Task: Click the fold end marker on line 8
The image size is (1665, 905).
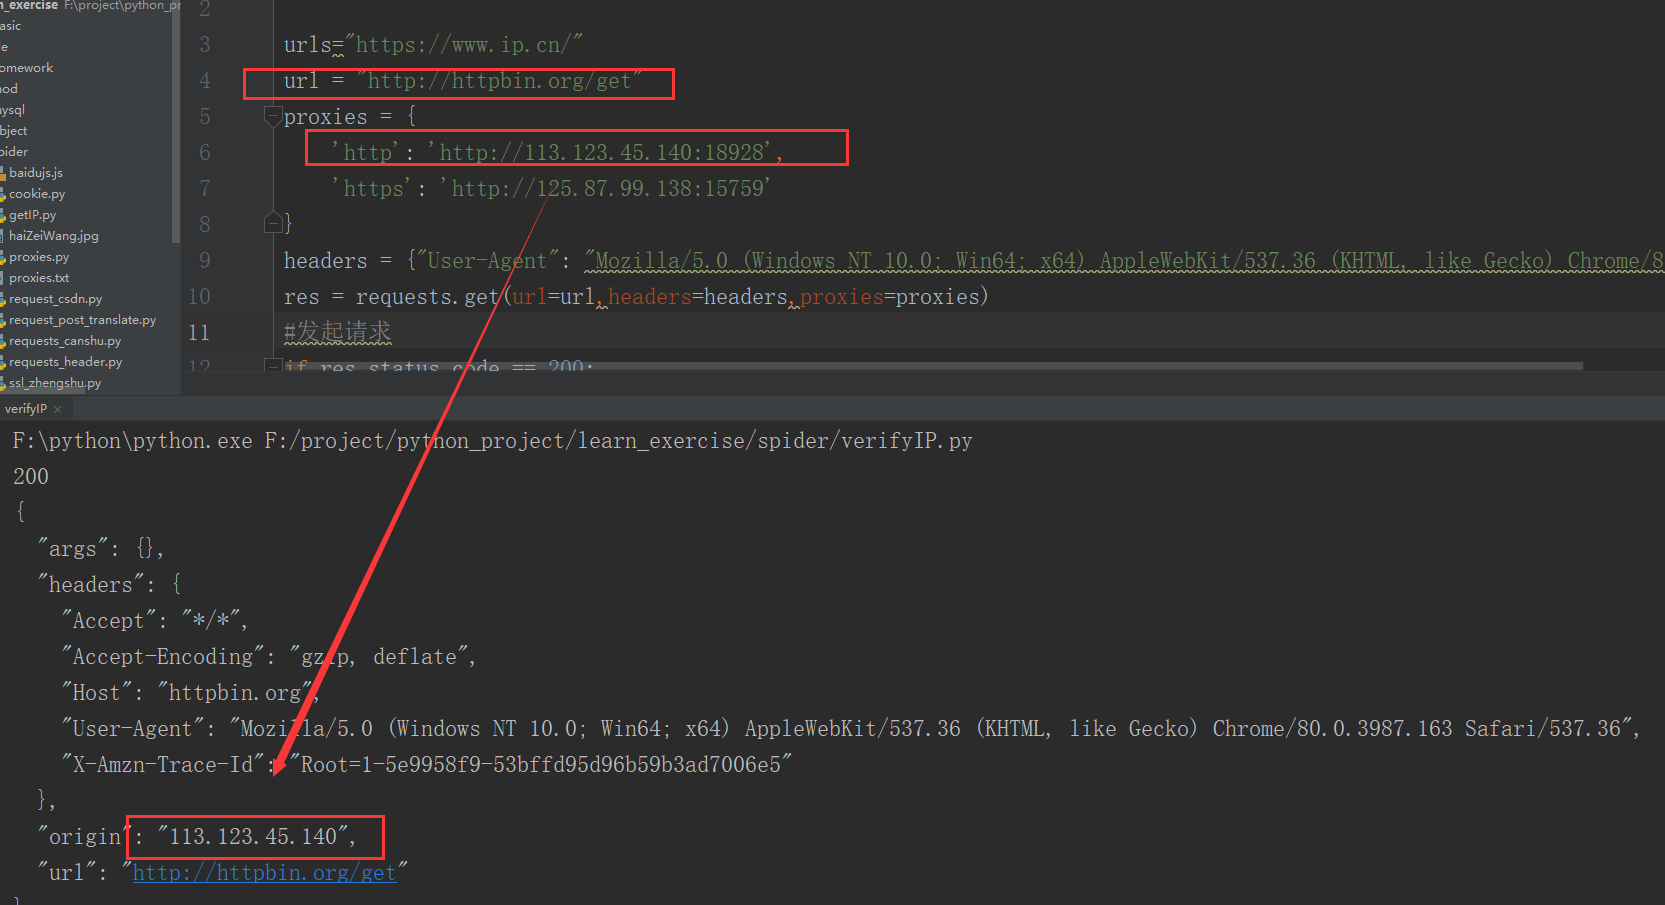Action: [272, 223]
